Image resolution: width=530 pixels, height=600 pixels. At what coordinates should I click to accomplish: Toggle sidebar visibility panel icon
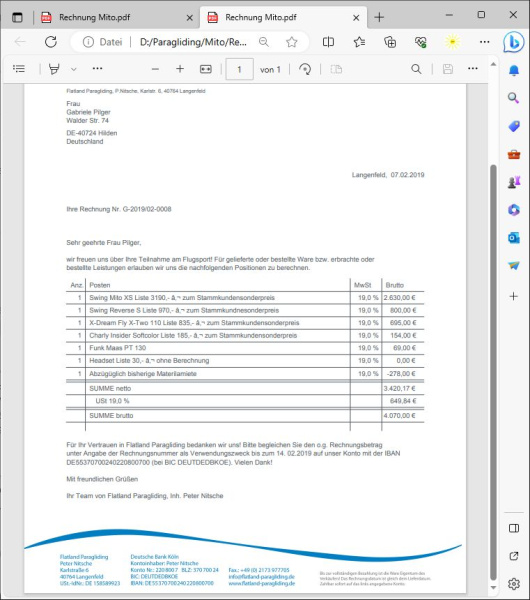[514, 528]
